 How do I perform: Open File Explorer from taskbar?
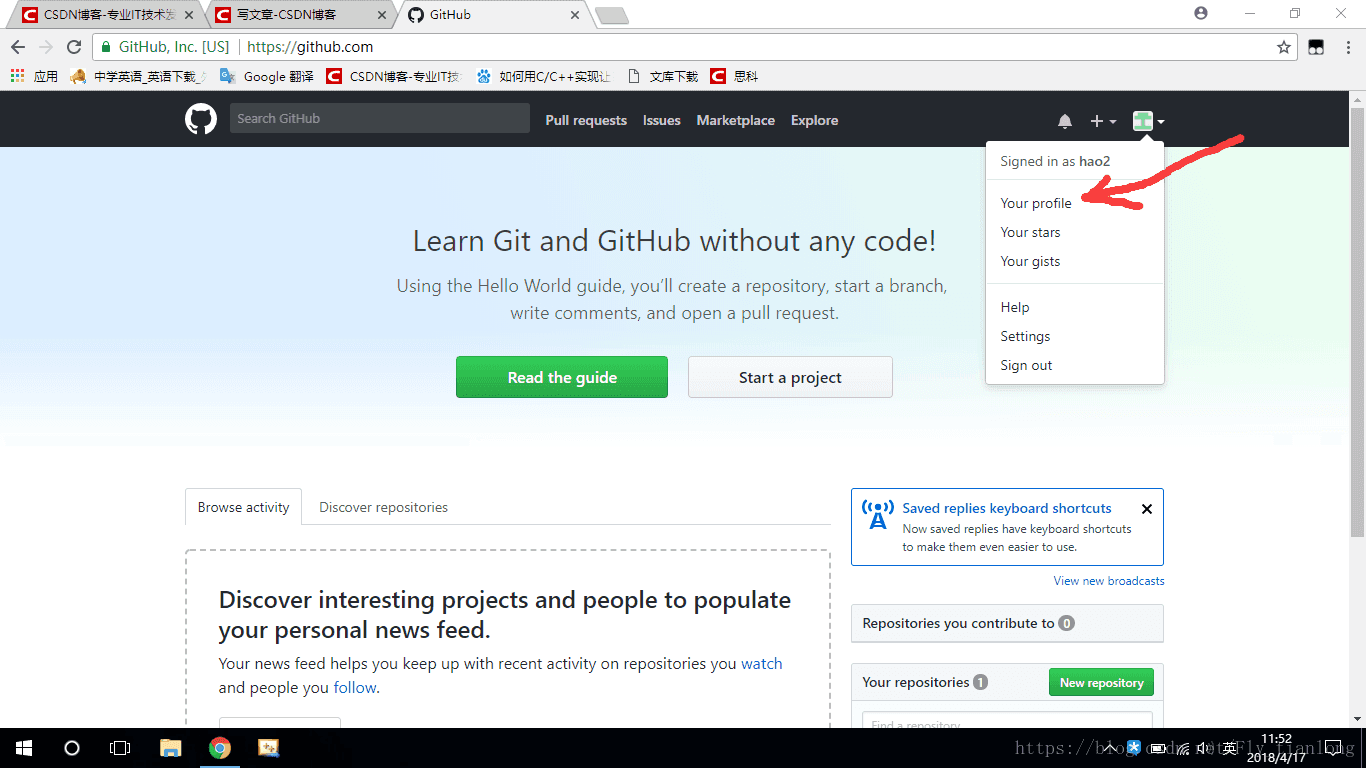(171, 748)
